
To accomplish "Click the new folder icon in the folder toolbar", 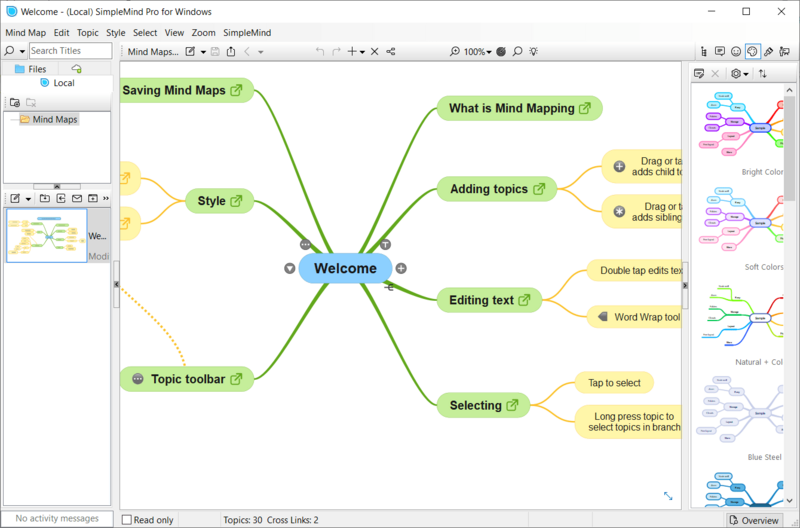I will pos(15,103).
